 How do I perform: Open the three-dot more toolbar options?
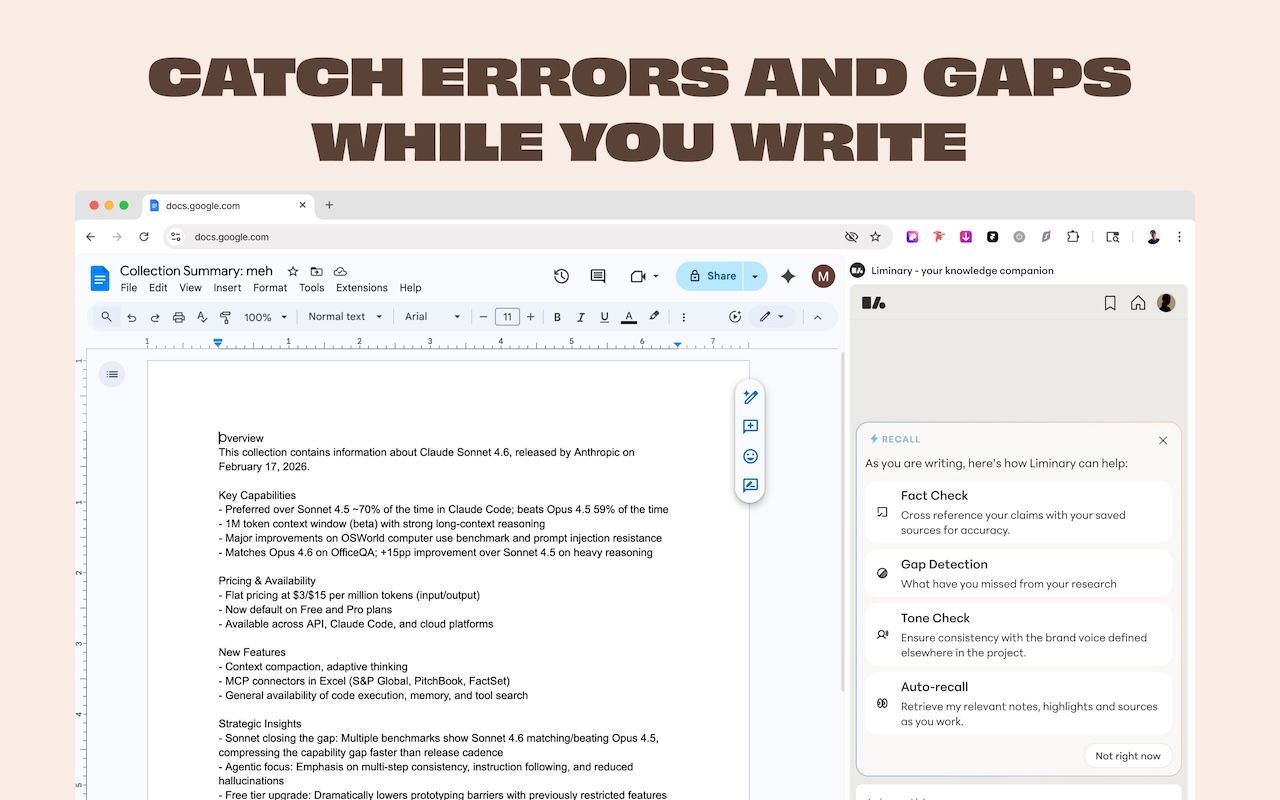coord(684,317)
